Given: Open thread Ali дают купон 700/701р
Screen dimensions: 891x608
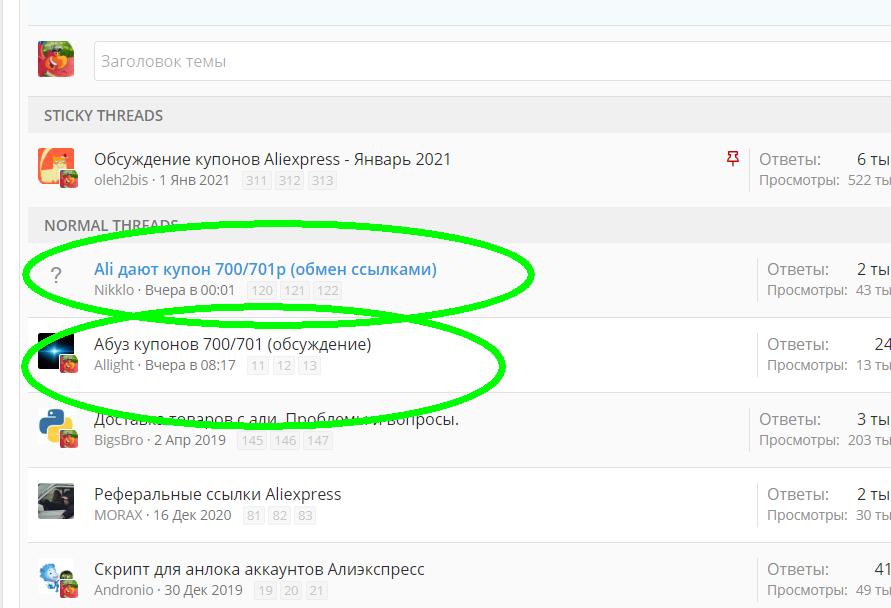Looking at the screenshot, I should (x=265, y=269).
